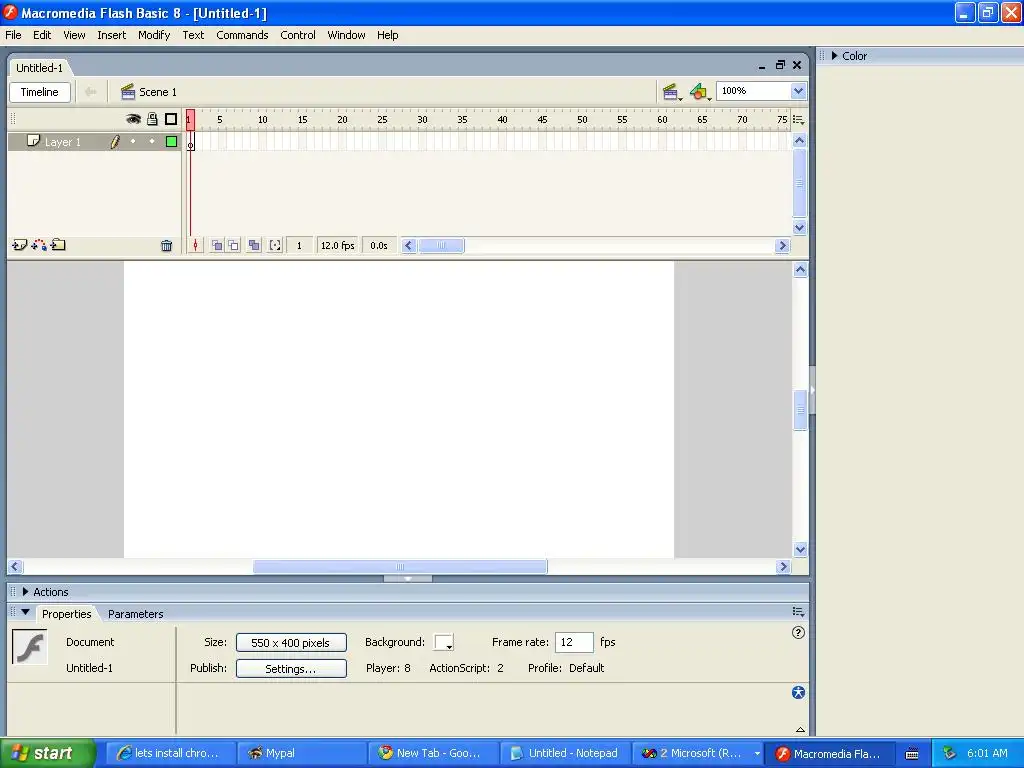The image size is (1024, 768).
Task: Open the Text menu
Action: click(x=193, y=35)
